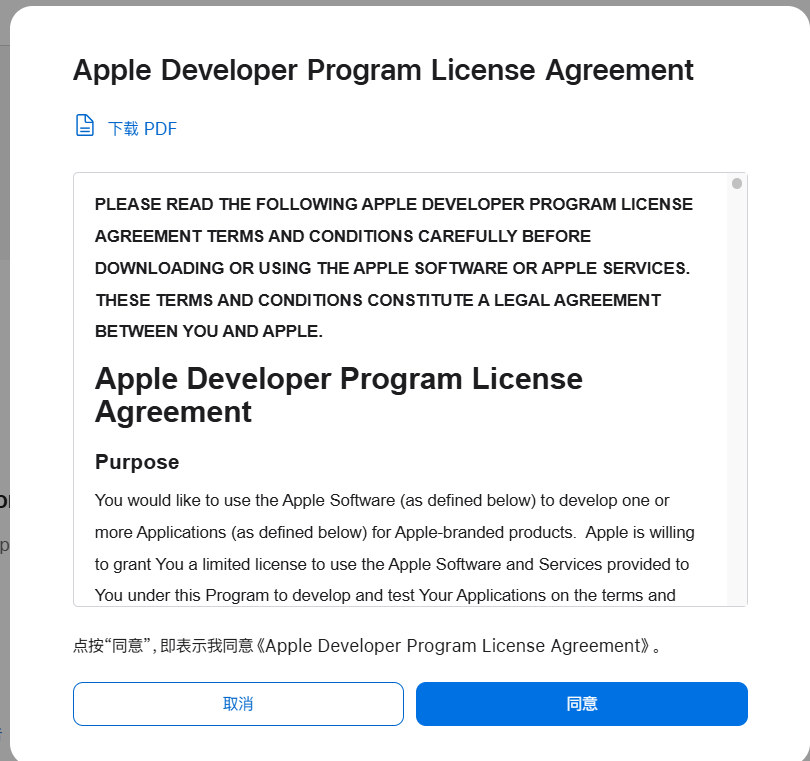Click the large agreement heading inside the text box

[338, 395]
